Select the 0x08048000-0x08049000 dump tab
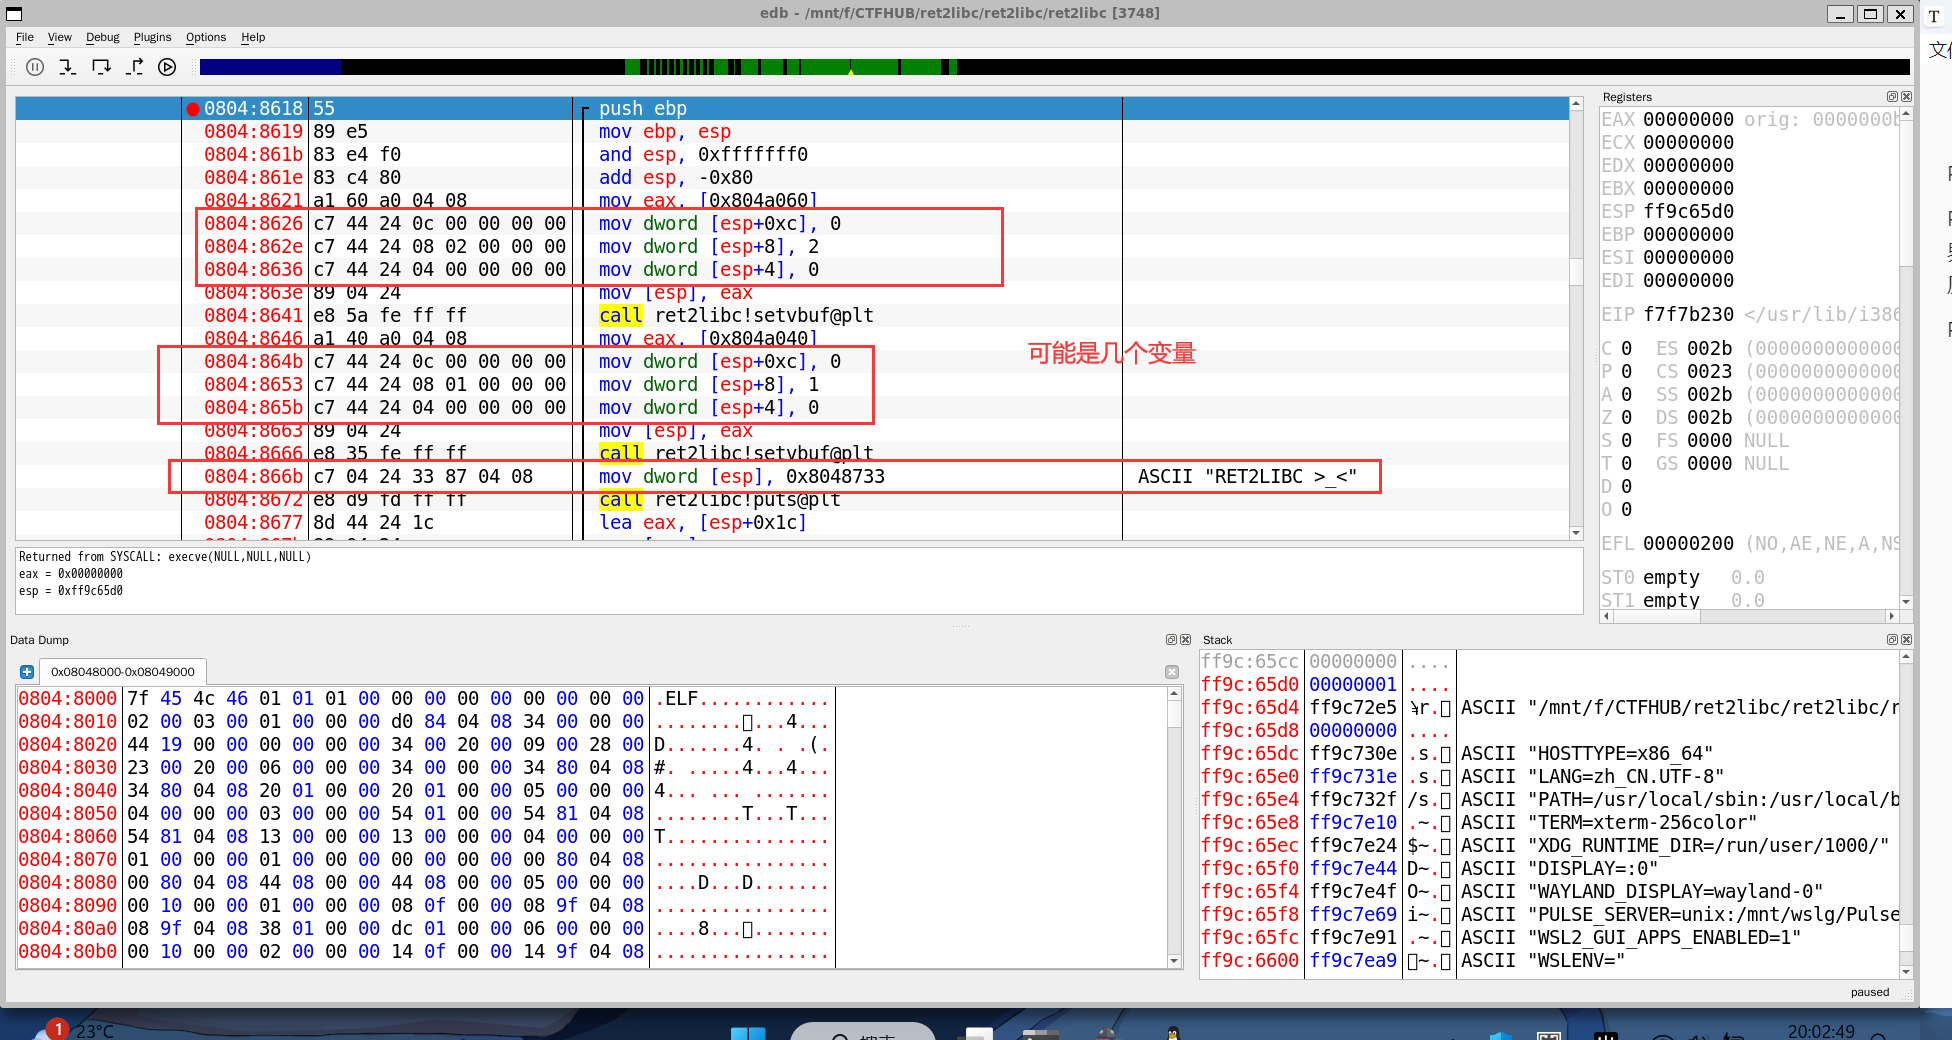The image size is (1952, 1040). [x=123, y=672]
